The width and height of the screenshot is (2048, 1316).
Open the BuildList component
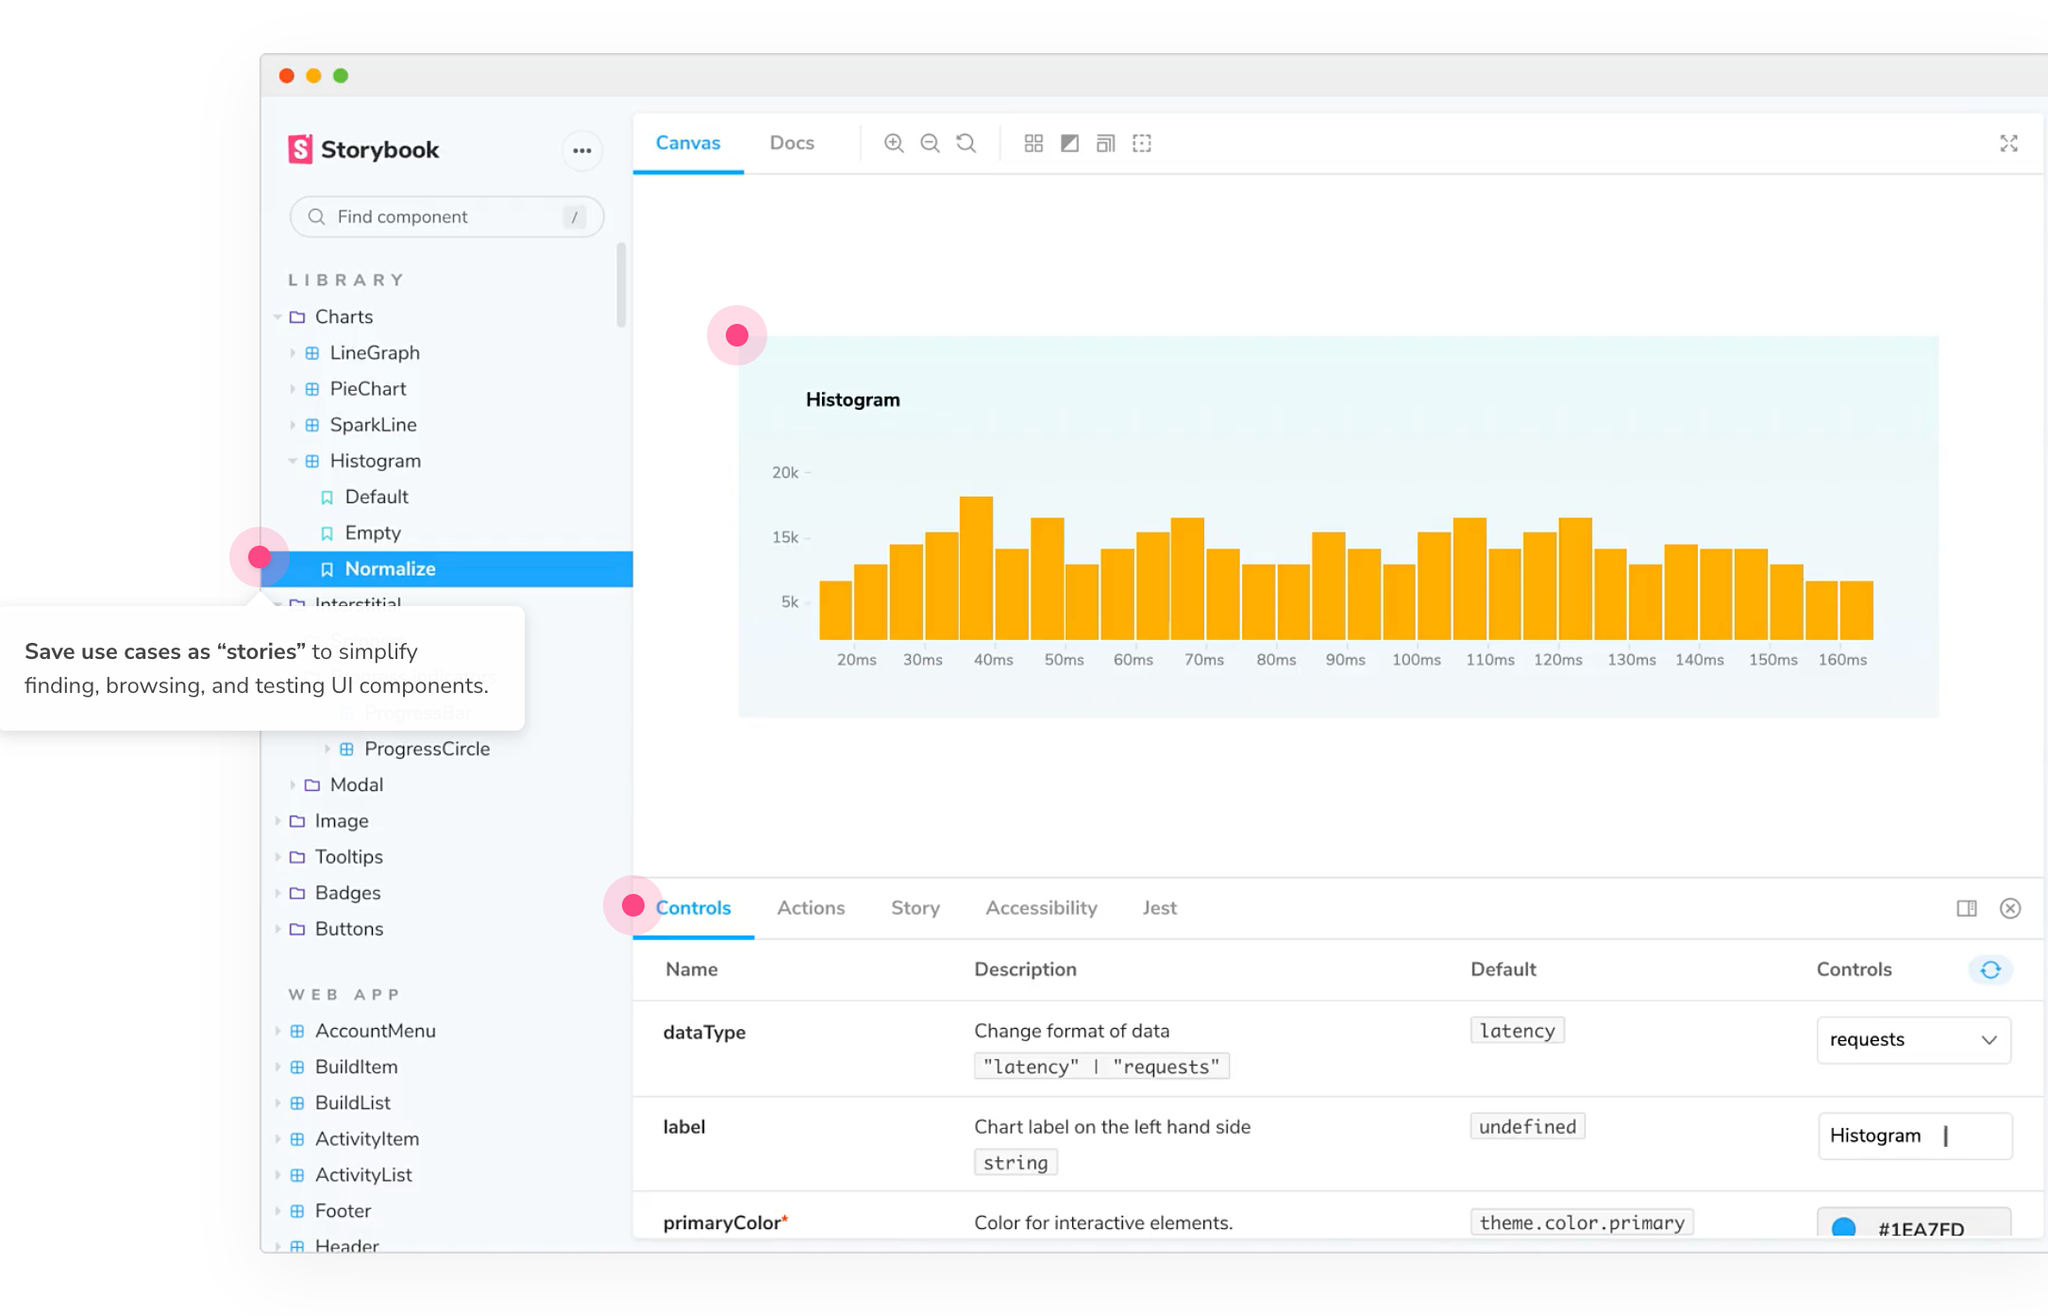tap(352, 1103)
